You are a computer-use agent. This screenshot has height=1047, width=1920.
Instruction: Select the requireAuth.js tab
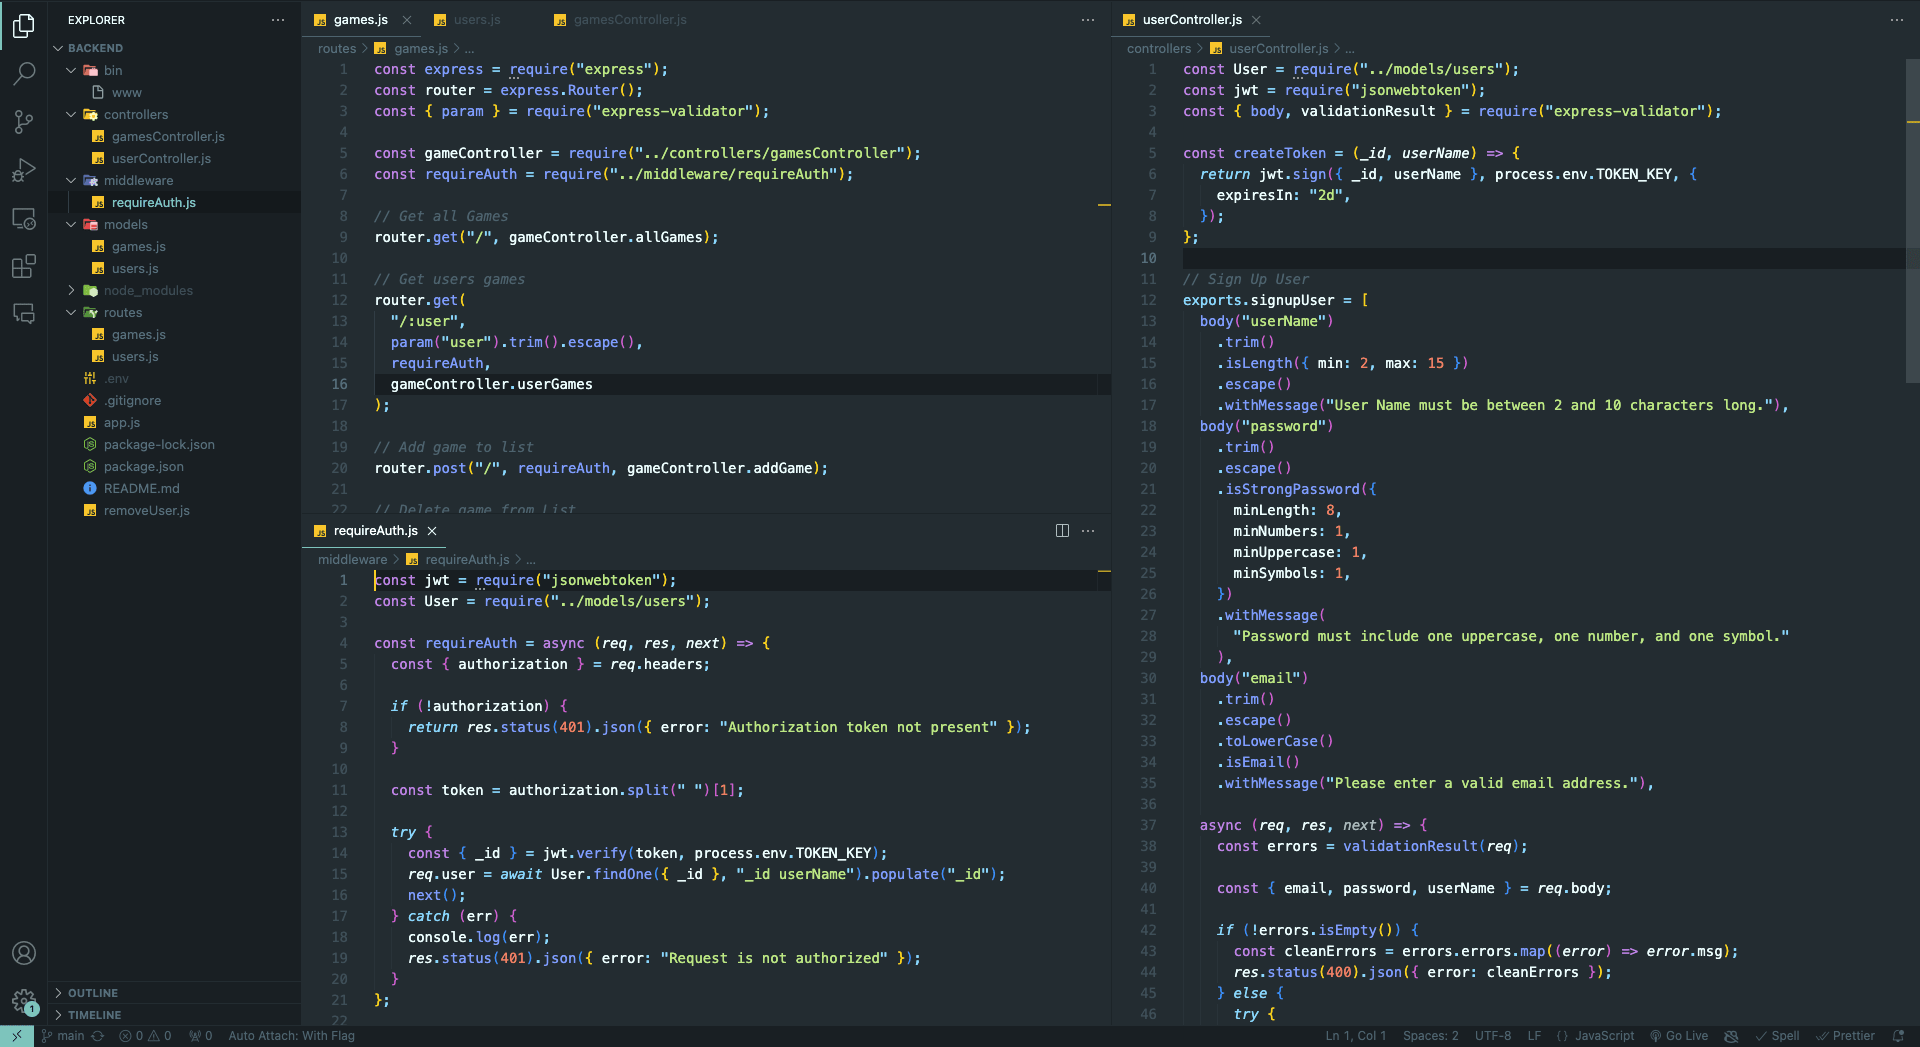[375, 531]
